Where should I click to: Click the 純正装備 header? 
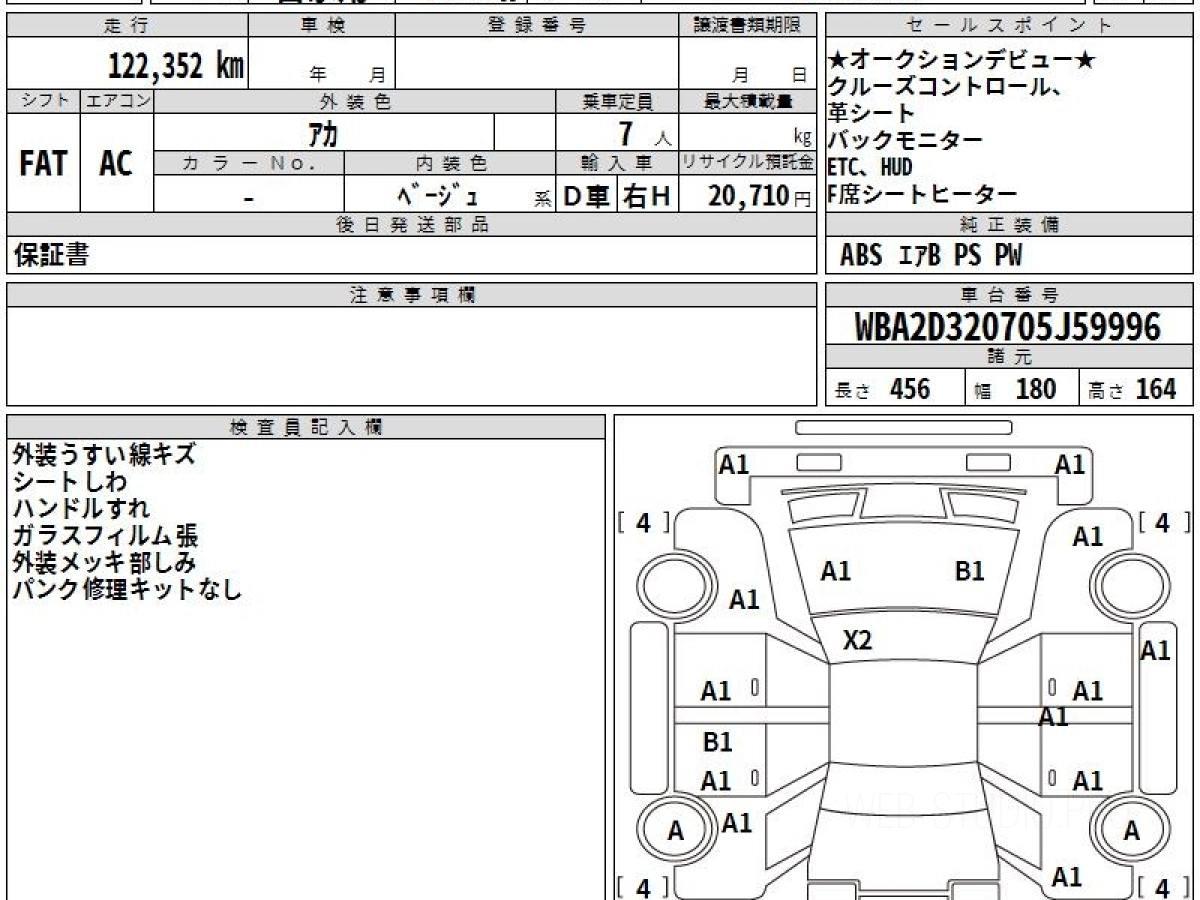[1010, 225]
